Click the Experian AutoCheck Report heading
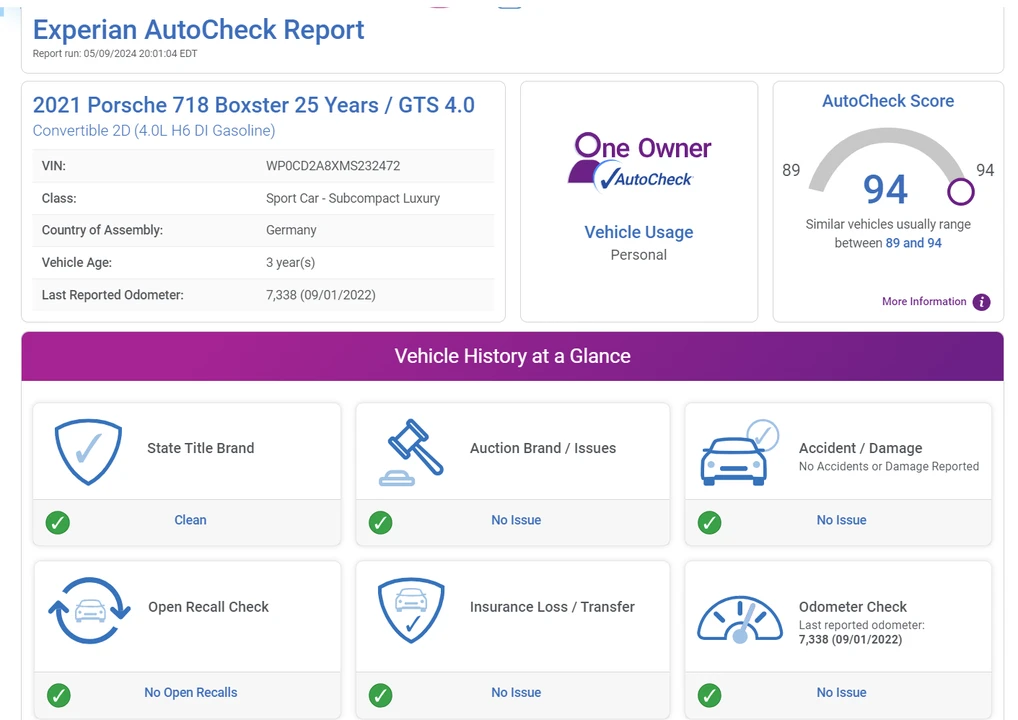The height and width of the screenshot is (720, 1018). click(199, 30)
